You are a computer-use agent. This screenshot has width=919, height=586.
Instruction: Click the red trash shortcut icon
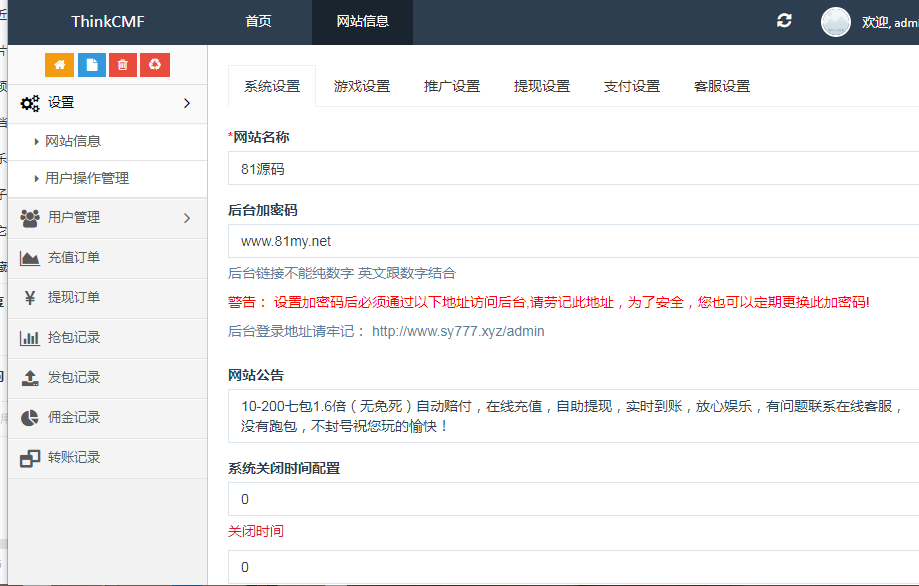click(x=123, y=65)
